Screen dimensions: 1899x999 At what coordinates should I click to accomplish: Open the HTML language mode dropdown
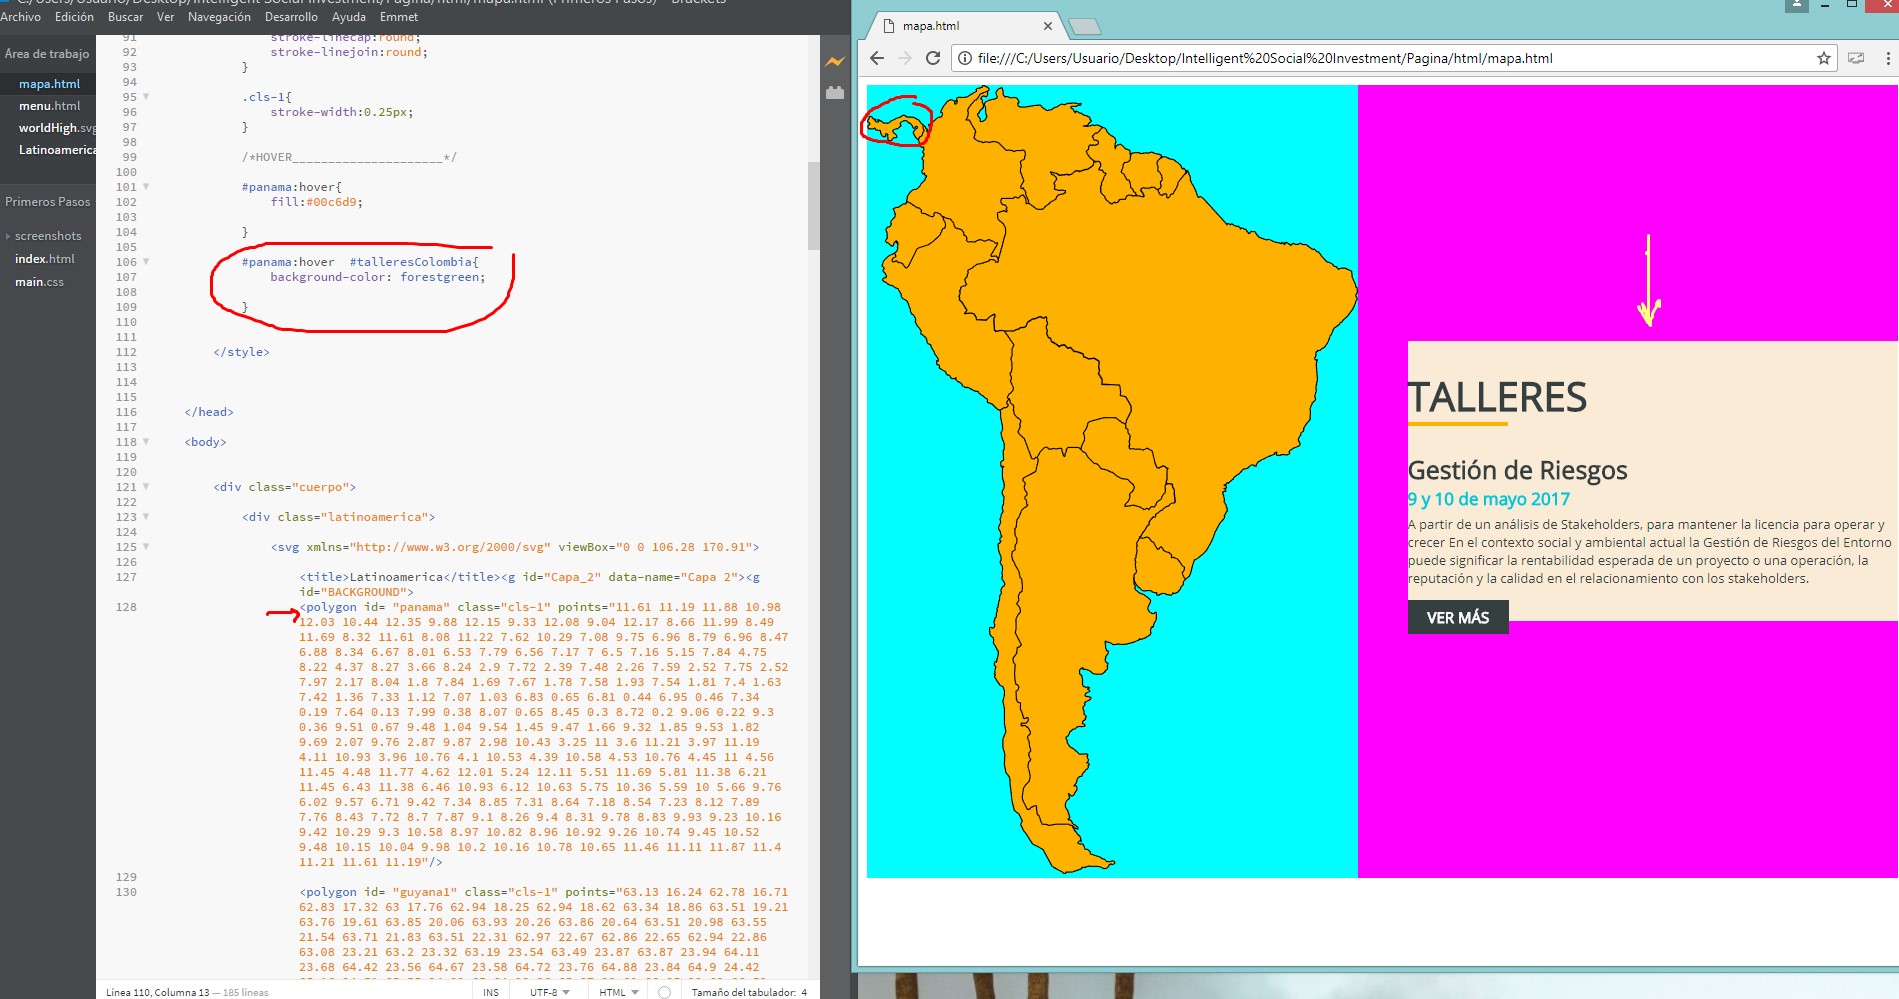[x=619, y=992]
